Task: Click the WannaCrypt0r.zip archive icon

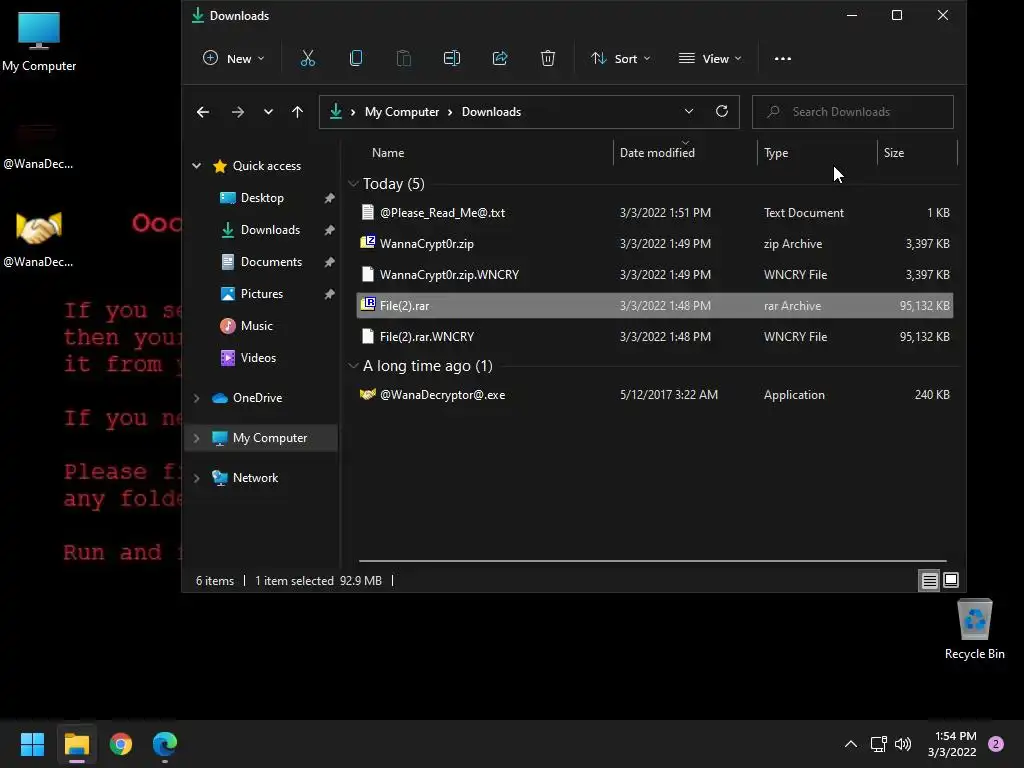Action: (368, 243)
